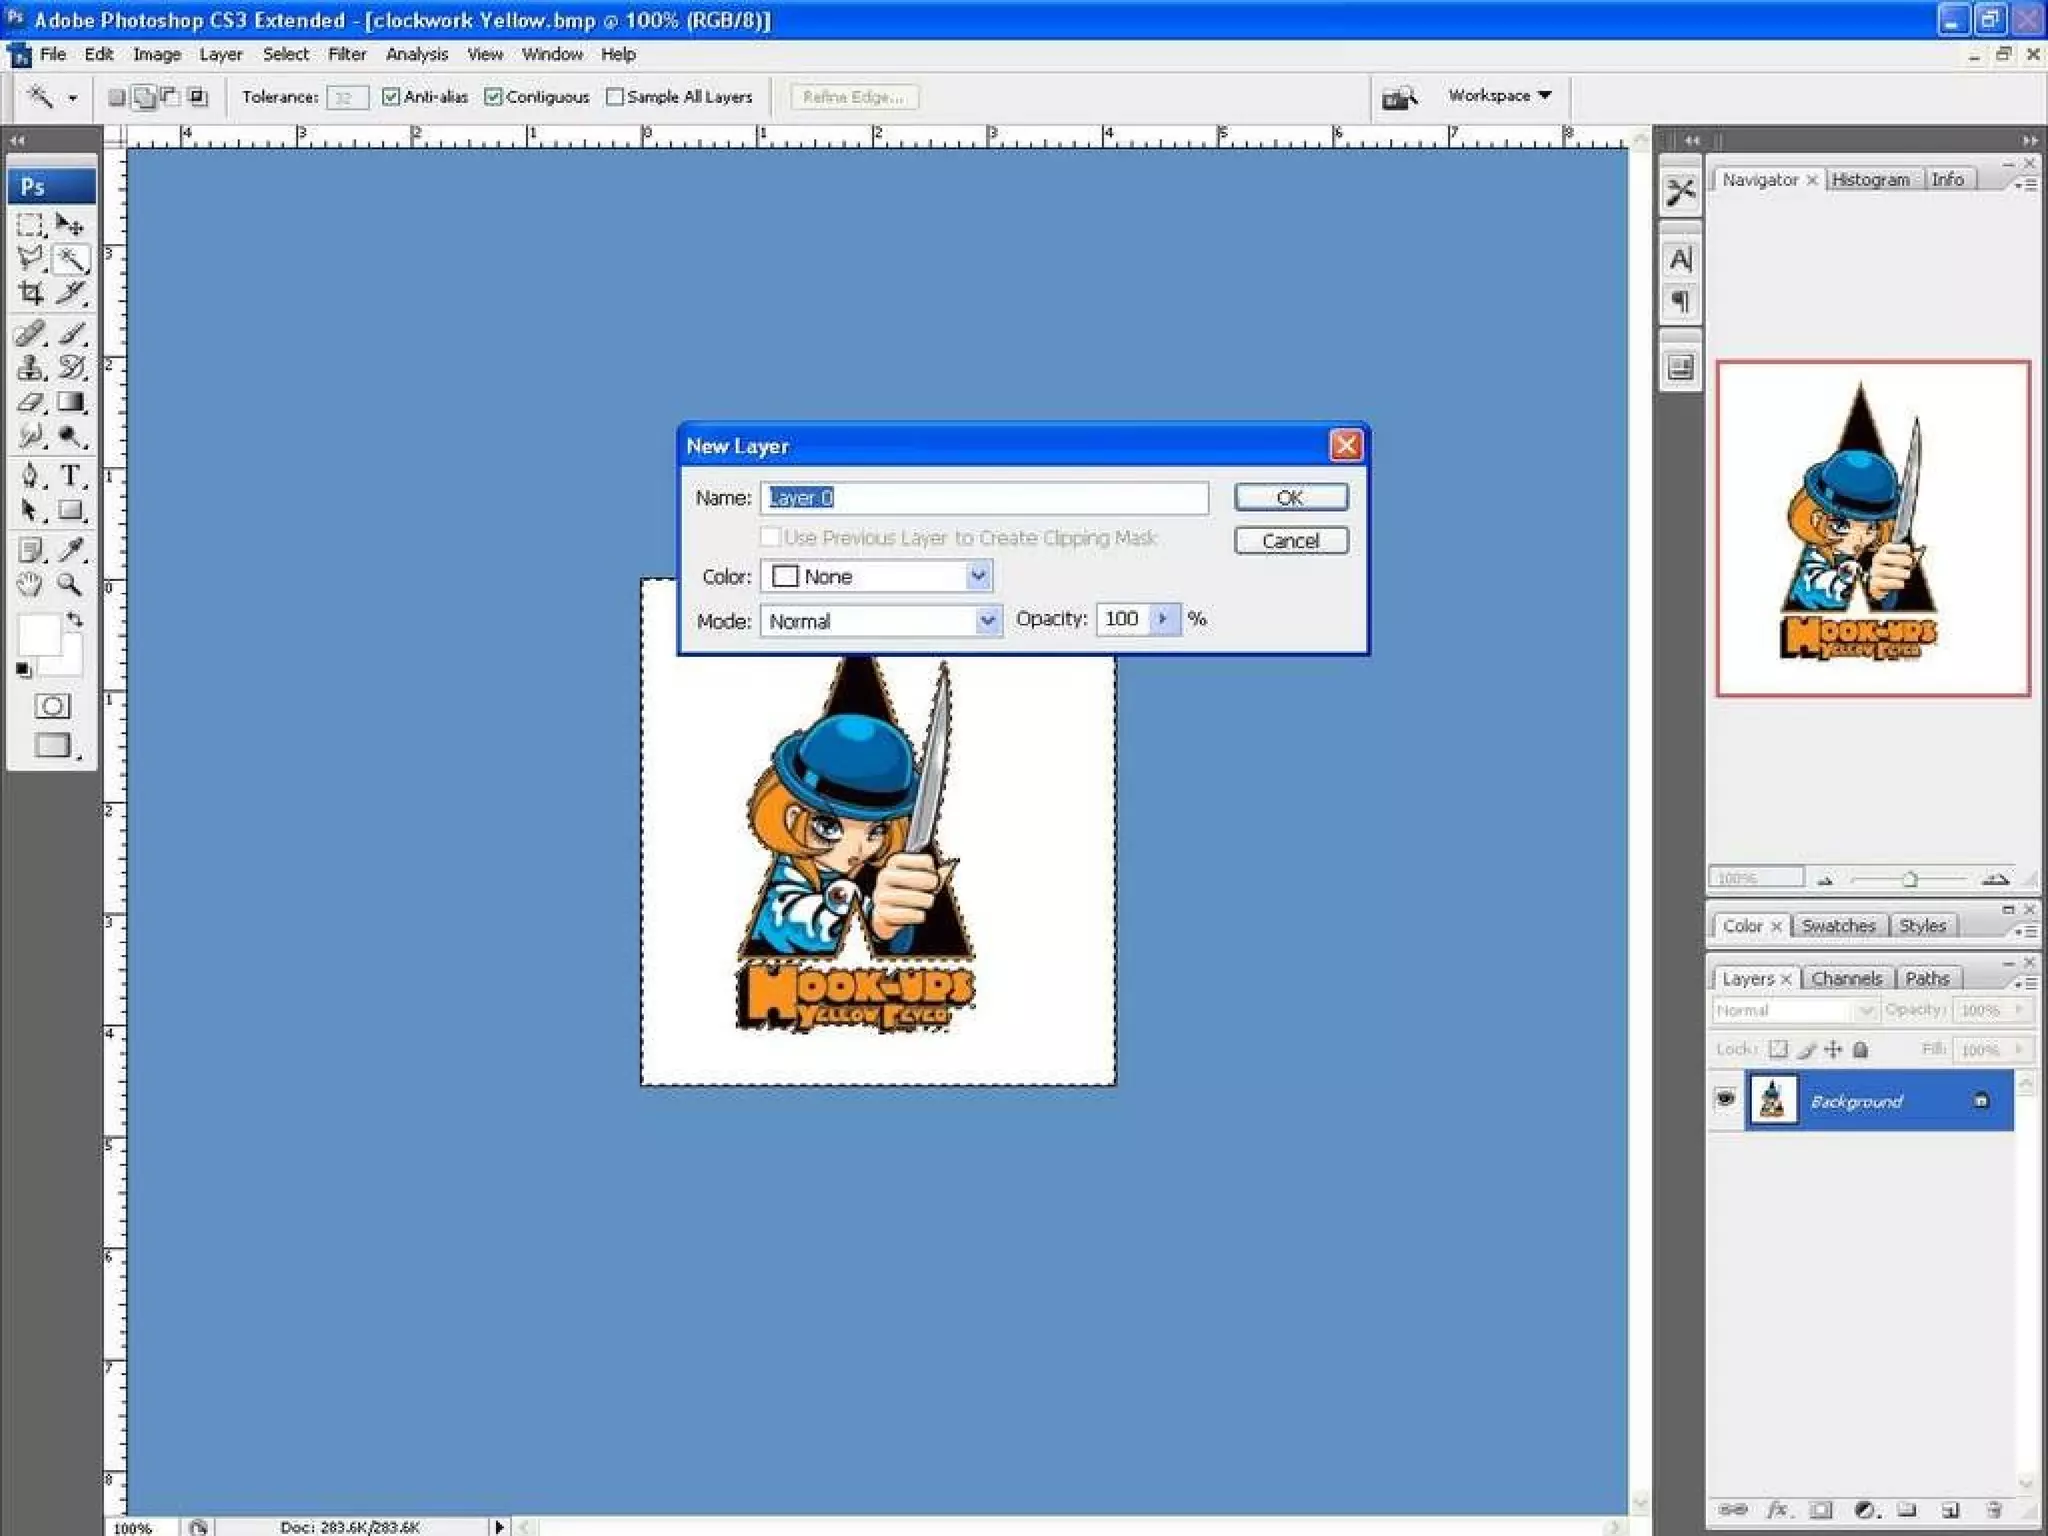Open the Filter menu

pyautogui.click(x=347, y=54)
